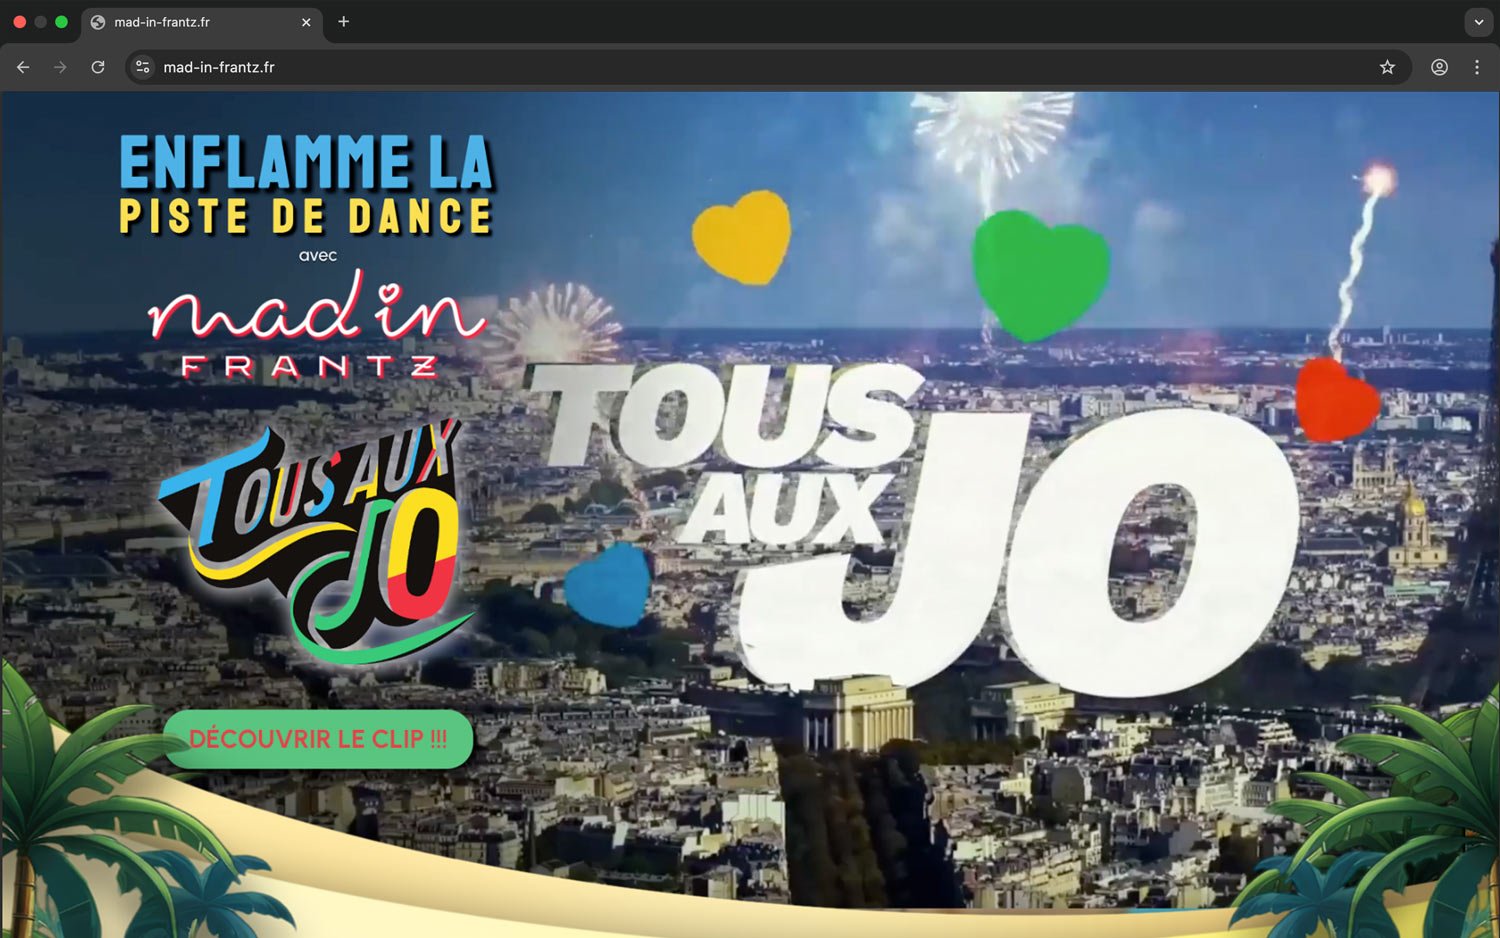Click the mad in Frantz script logo

click(x=316, y=323)
